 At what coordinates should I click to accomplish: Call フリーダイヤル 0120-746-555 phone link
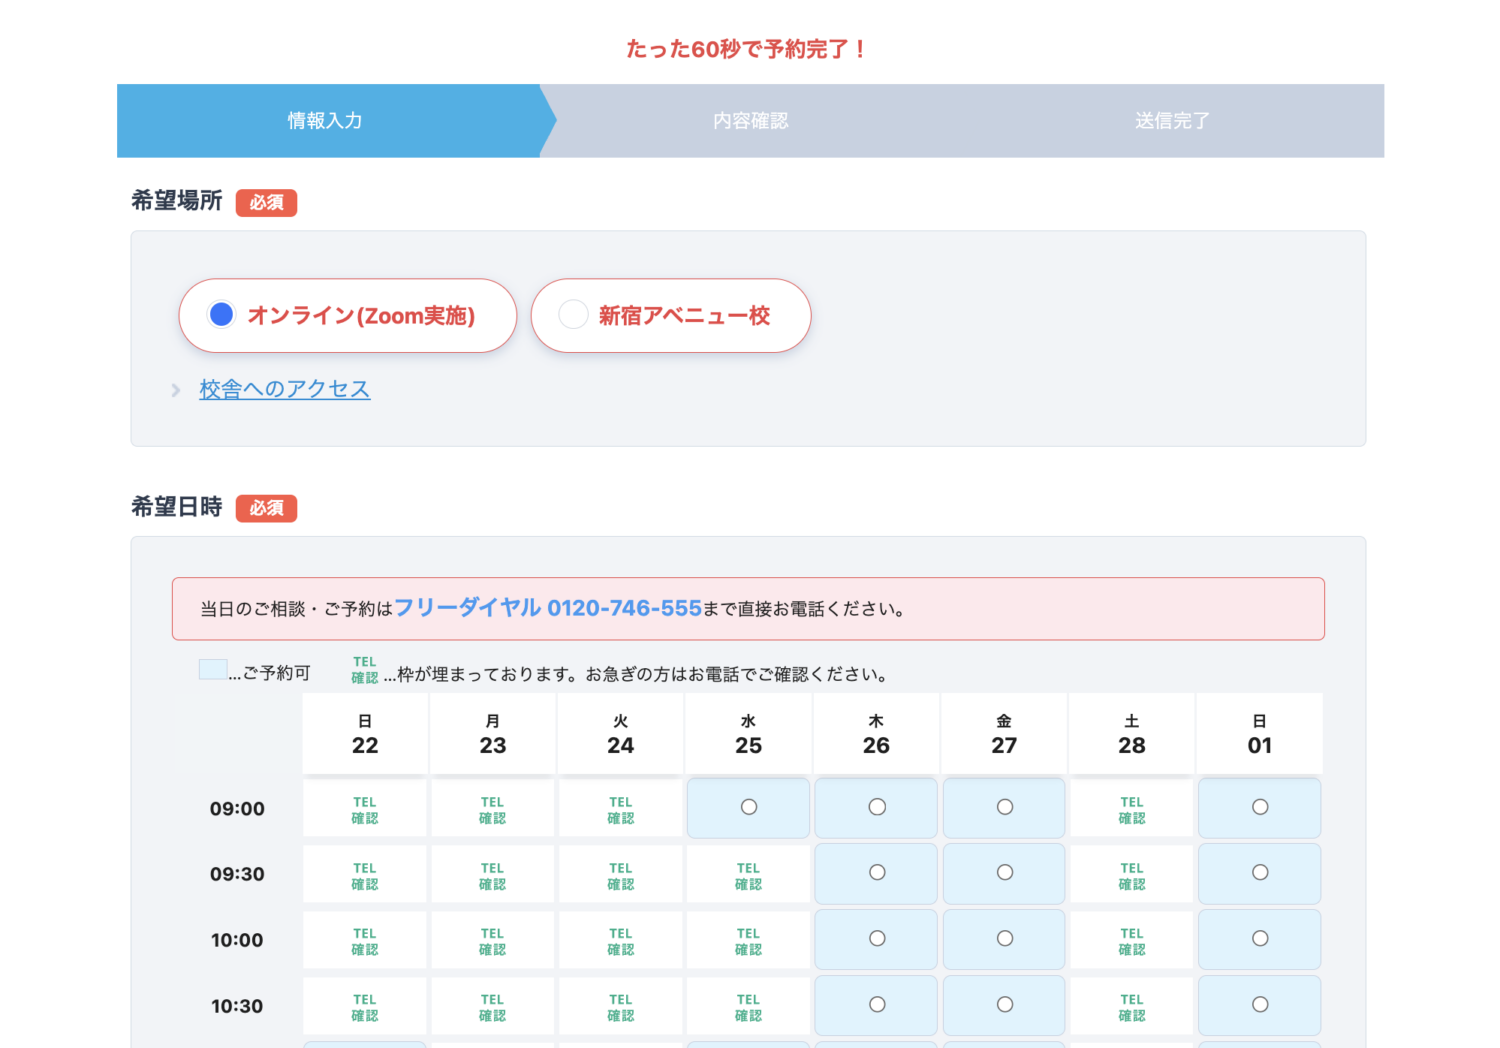coord(549,607)
